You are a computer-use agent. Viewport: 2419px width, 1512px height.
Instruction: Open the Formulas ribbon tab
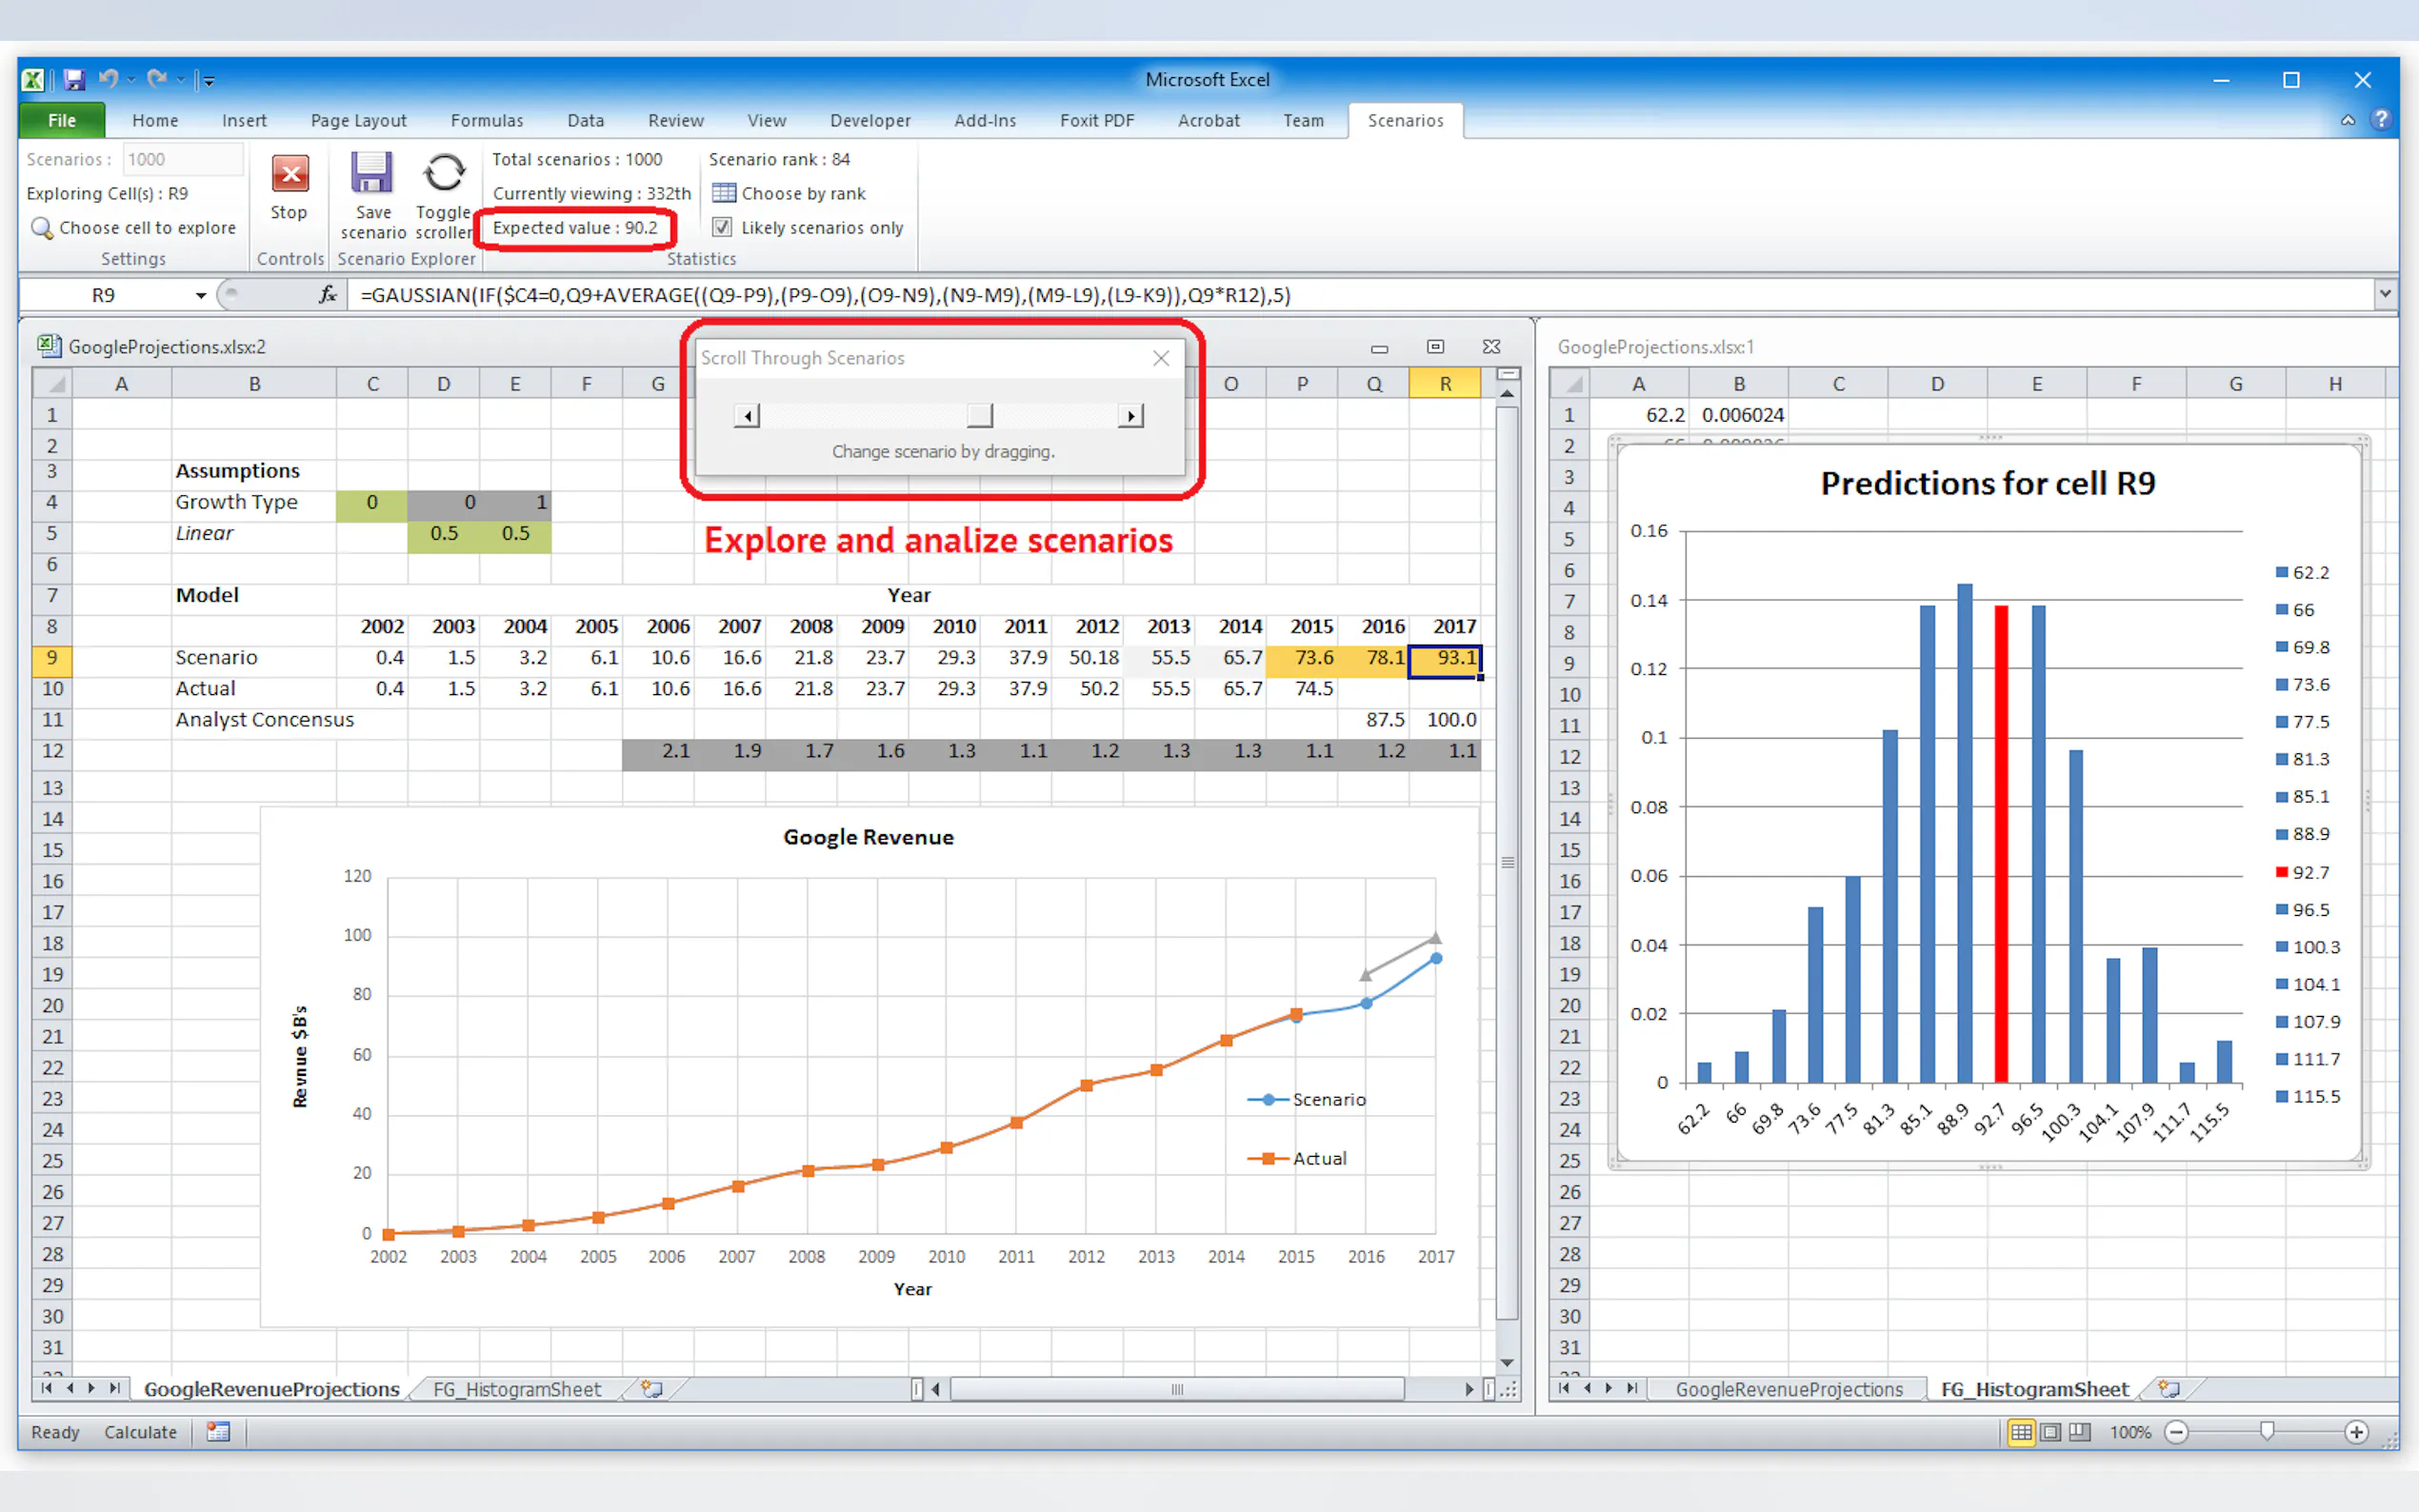pyautogui.click(x=486, y=120)
